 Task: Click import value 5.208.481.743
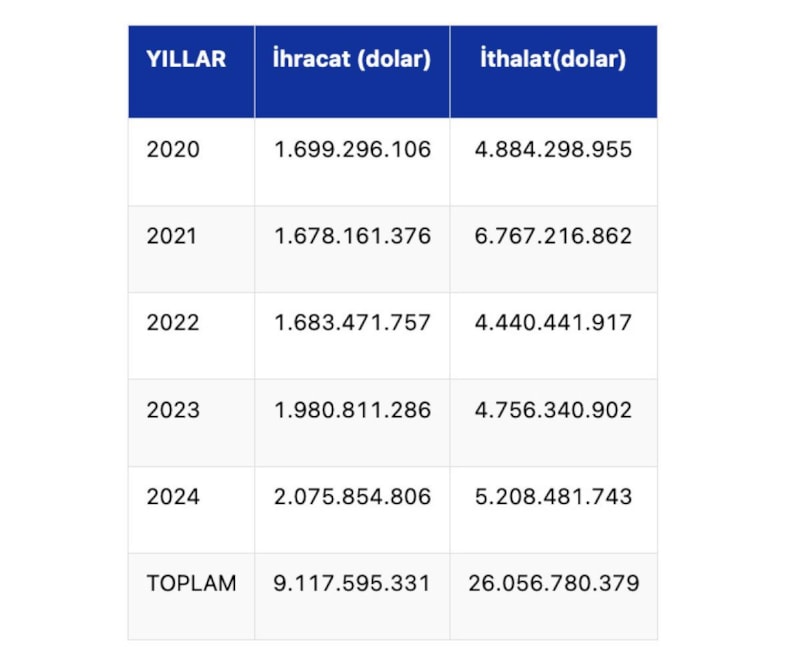tap(553, 497)
